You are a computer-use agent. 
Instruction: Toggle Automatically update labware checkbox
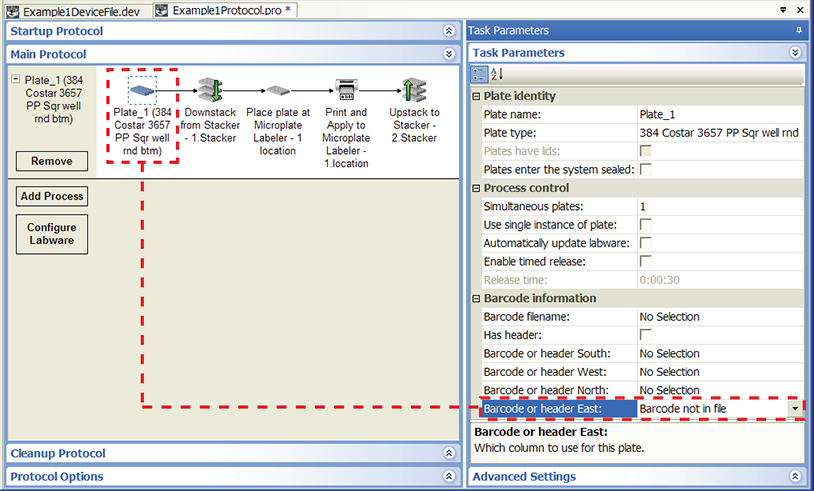pos(646,243)
